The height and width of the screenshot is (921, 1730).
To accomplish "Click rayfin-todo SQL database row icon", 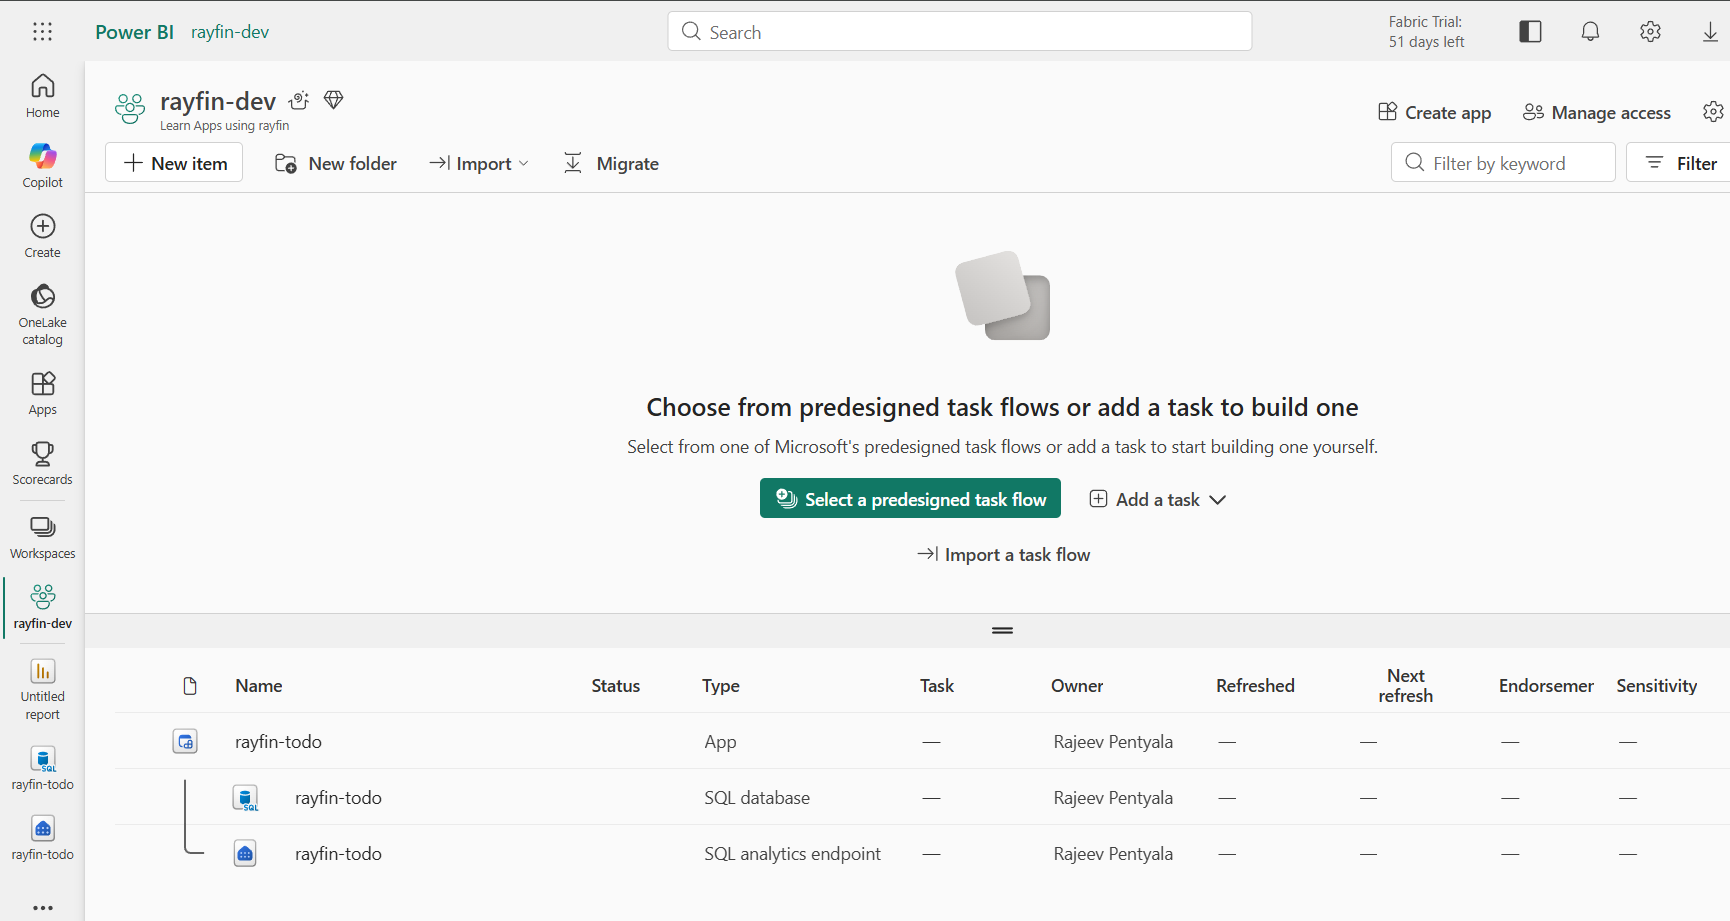I will (245, 798).
